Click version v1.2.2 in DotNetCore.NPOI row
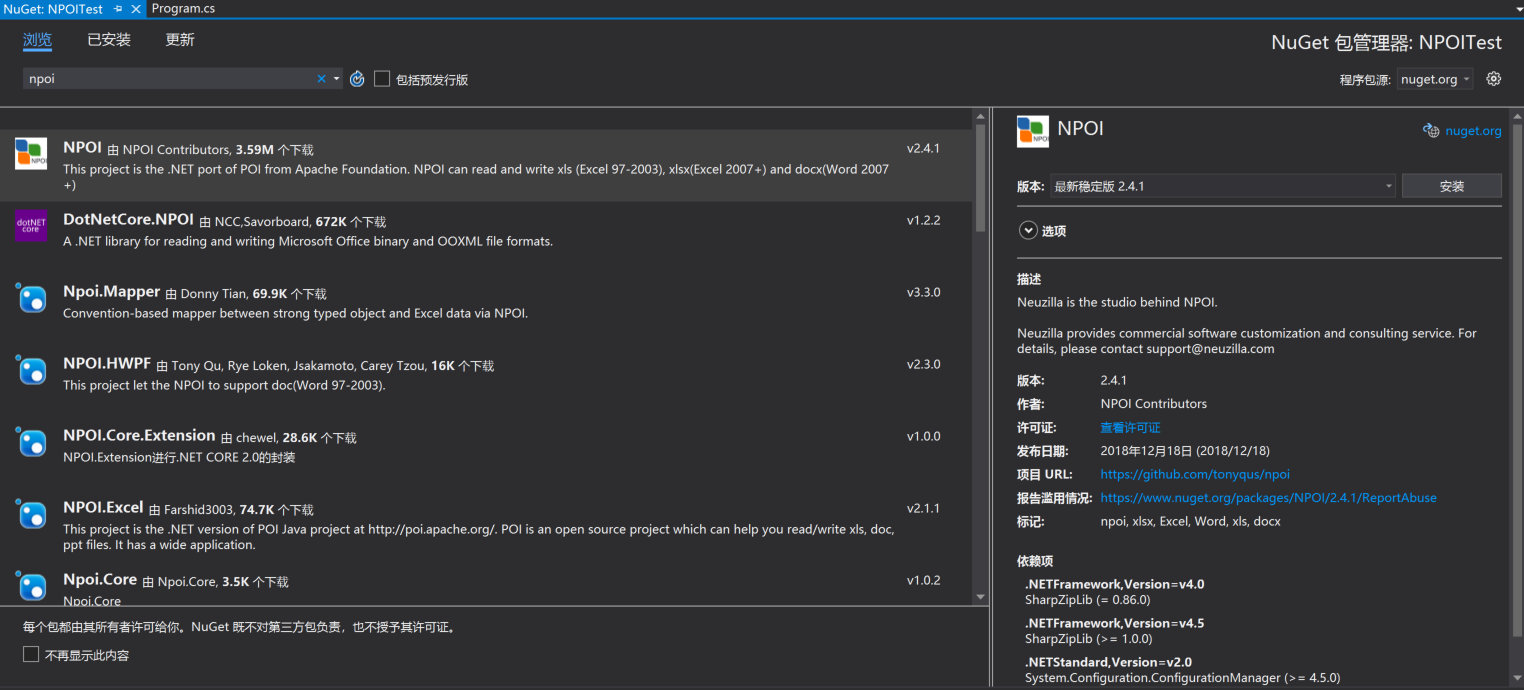Image resolution: width=1524 pixels, height=690 pixels. tap(924, 220)
